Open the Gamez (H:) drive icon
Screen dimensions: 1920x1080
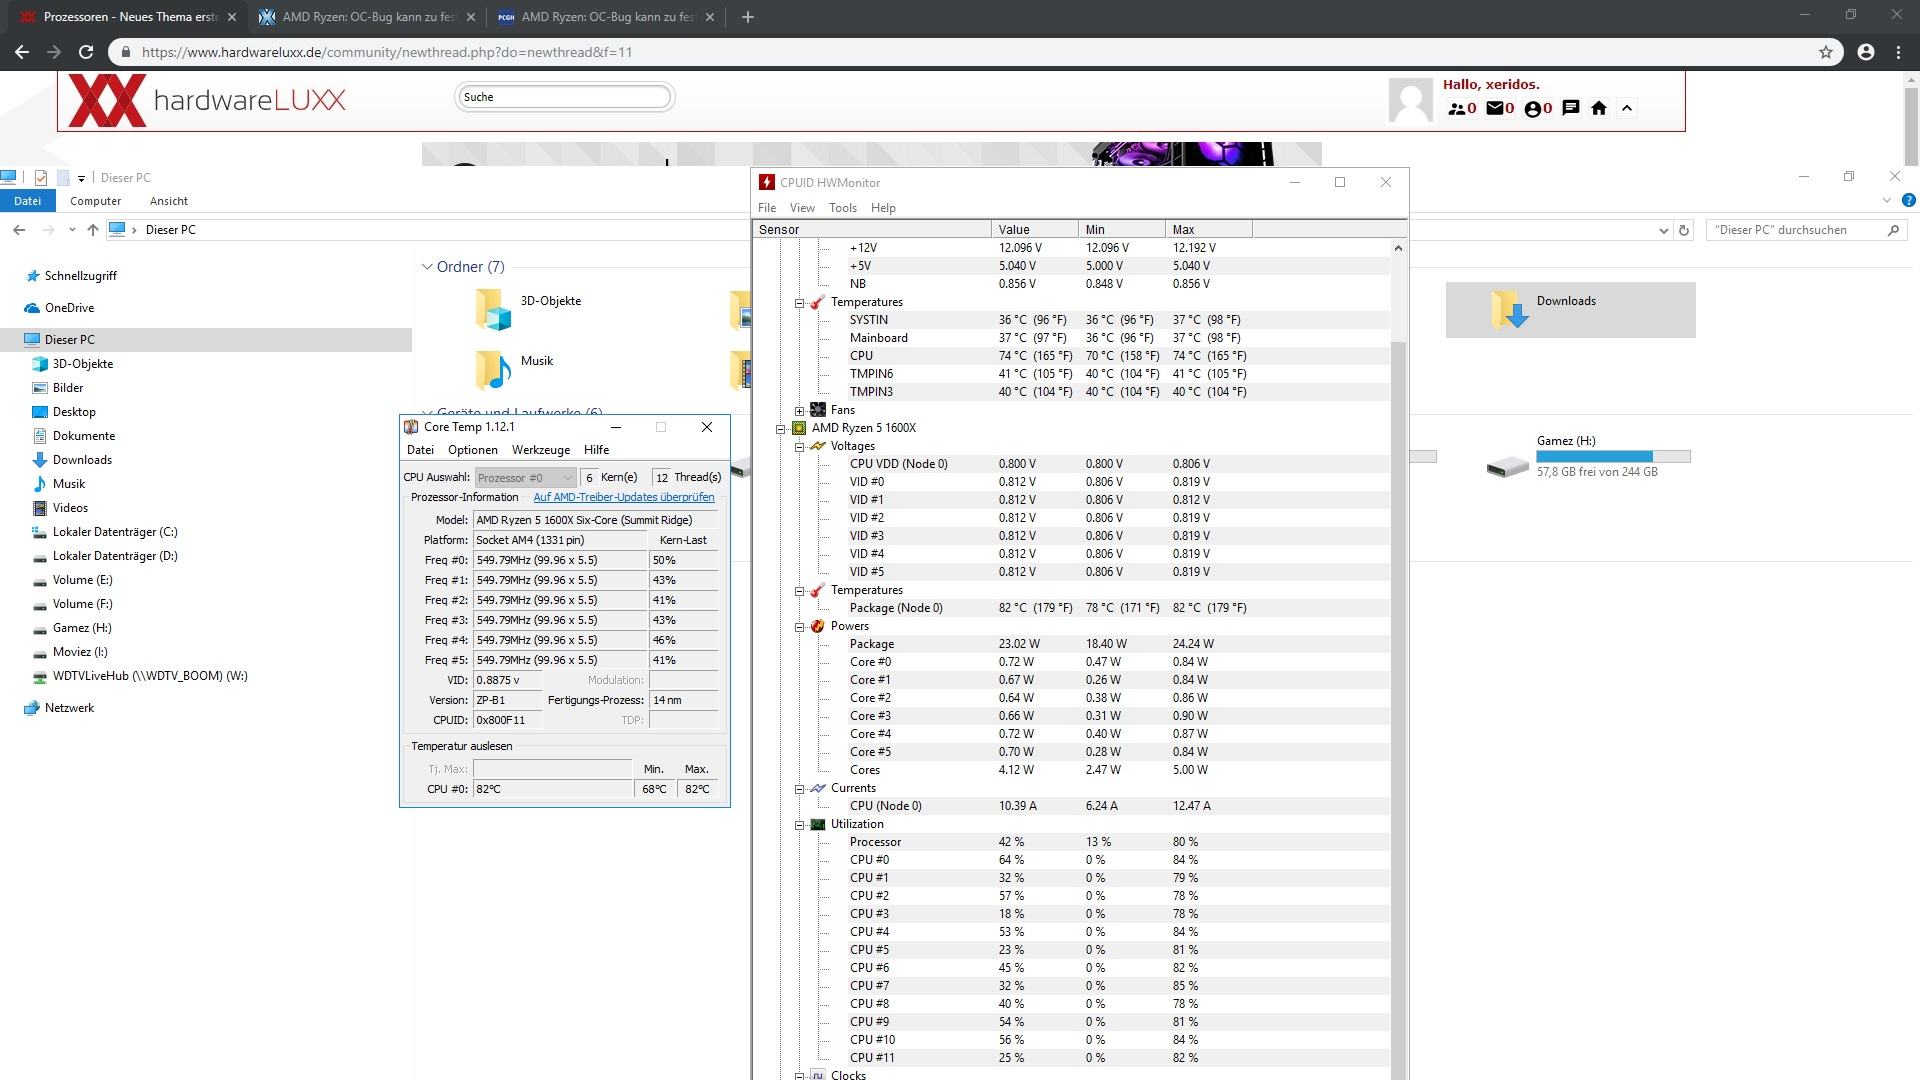click(x=1508, y=466)
